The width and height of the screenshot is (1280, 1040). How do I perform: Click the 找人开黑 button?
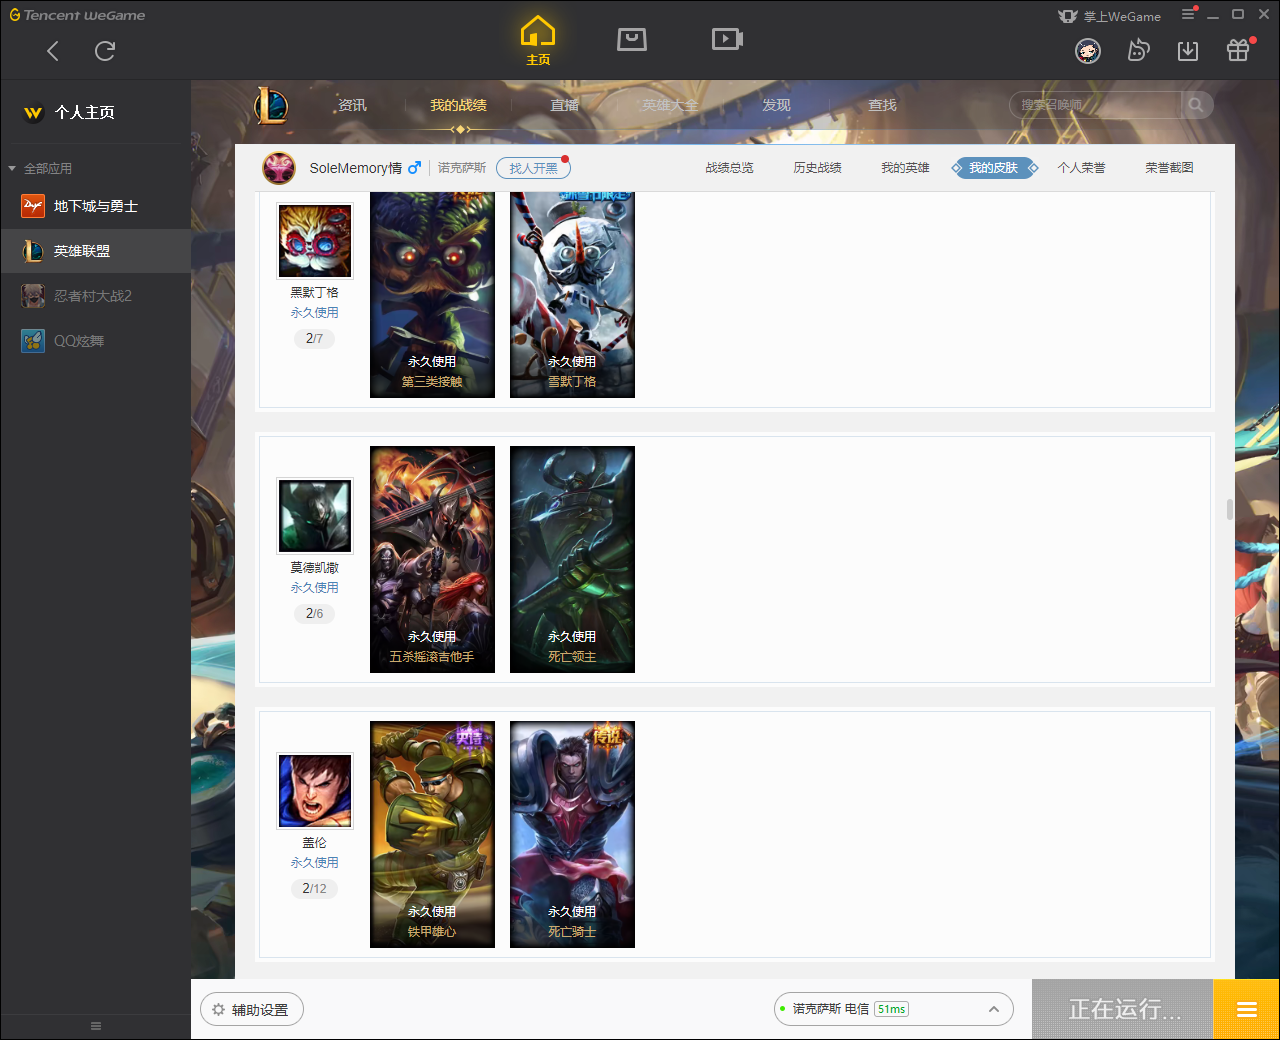[x=533, y=168]
